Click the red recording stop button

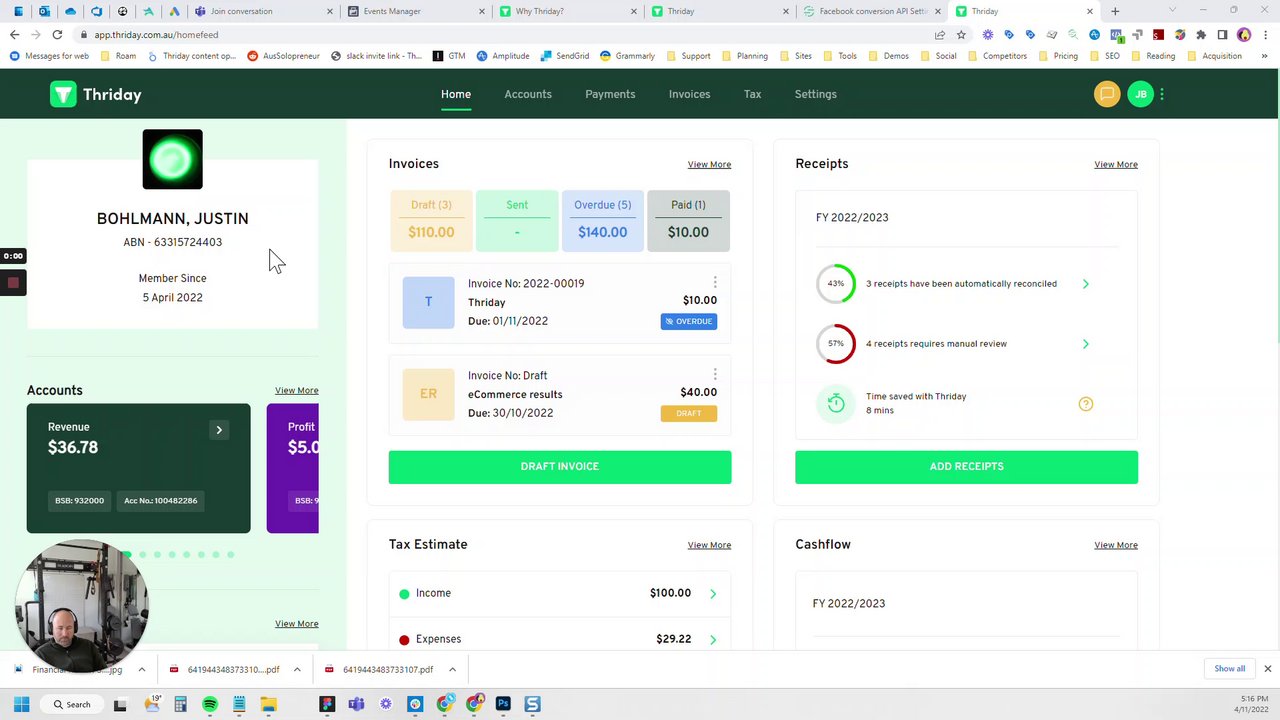point(13,283)
